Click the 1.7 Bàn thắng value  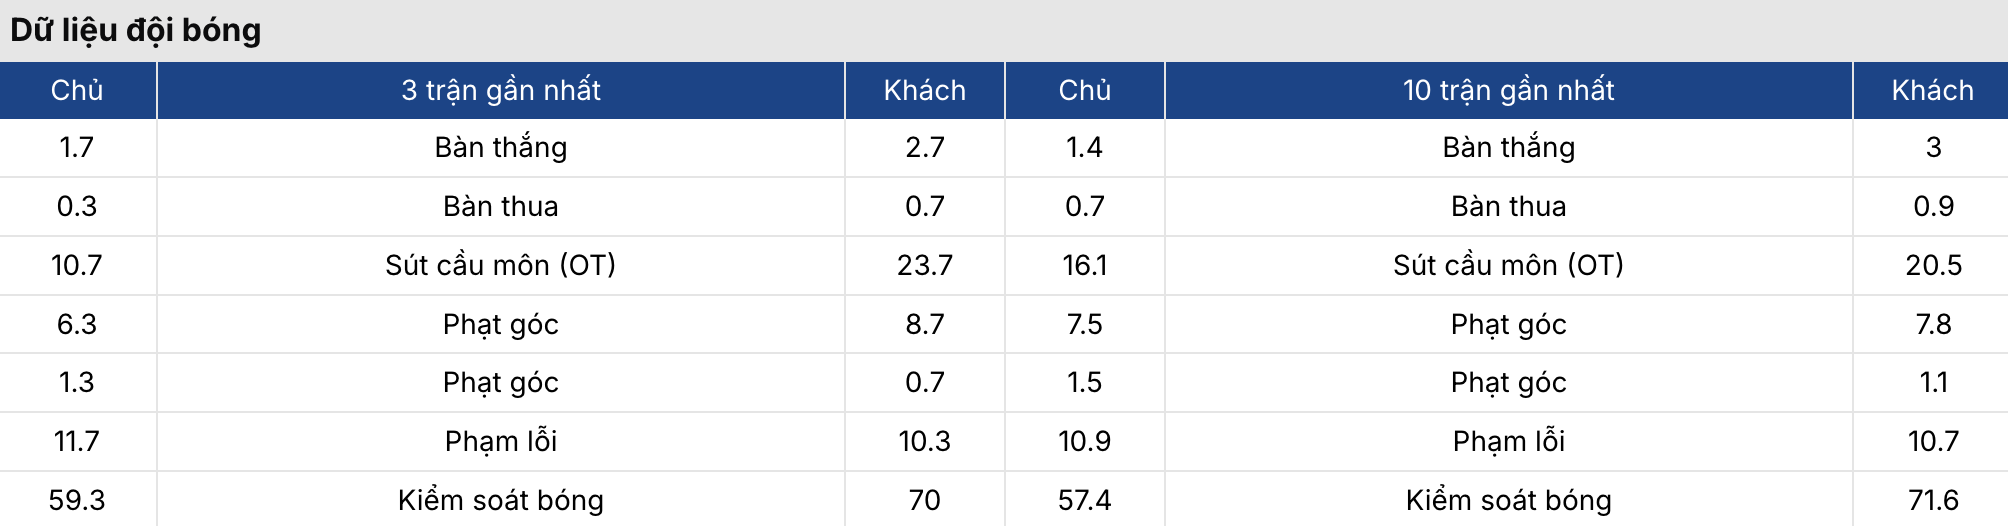pyautogui.click(x=77, y=147)
